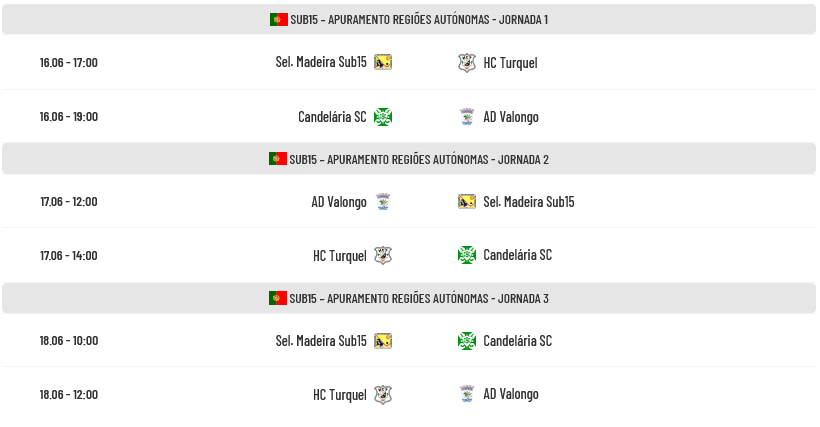Click Sel. Madeira crest in 17.06 12:00 match

tap(466, 201)
